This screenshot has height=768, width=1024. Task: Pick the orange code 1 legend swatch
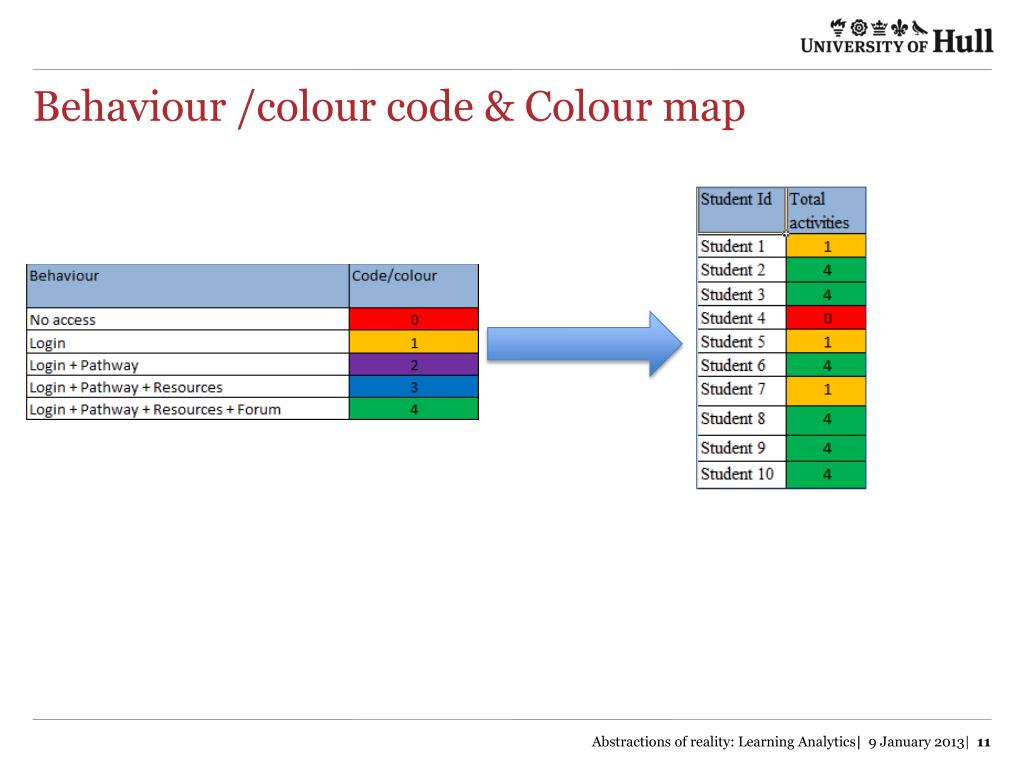click(414, 342)
